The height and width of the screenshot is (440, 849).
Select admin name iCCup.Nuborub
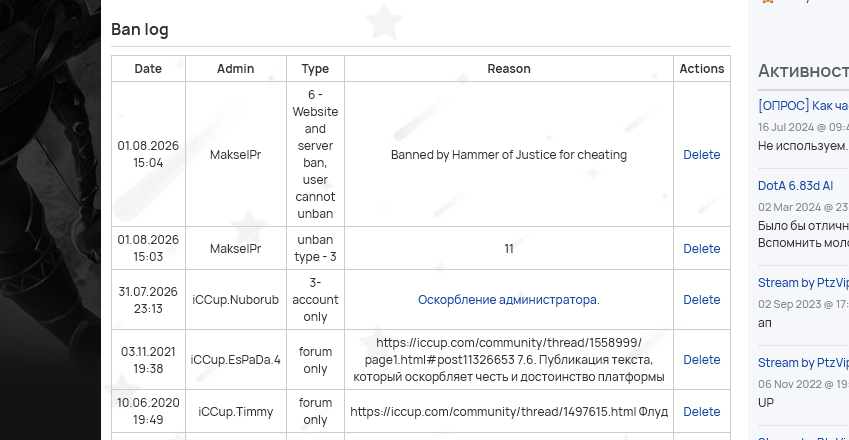point(236,300)
